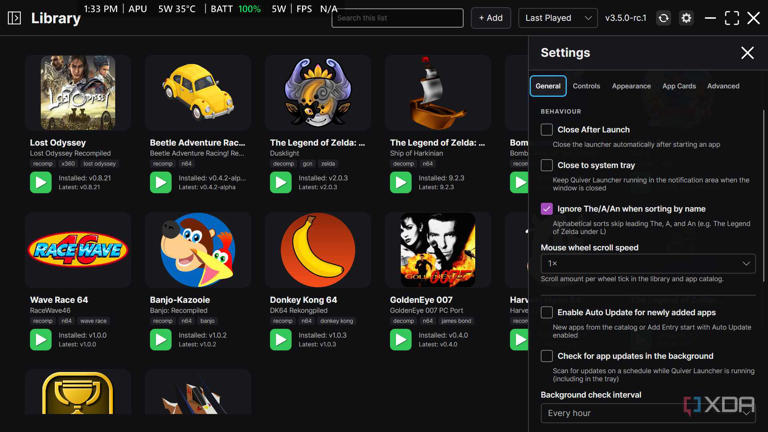Click the gcn tag on Dusklight
This screenshot has width=768, height=432.
click(307, 164)
